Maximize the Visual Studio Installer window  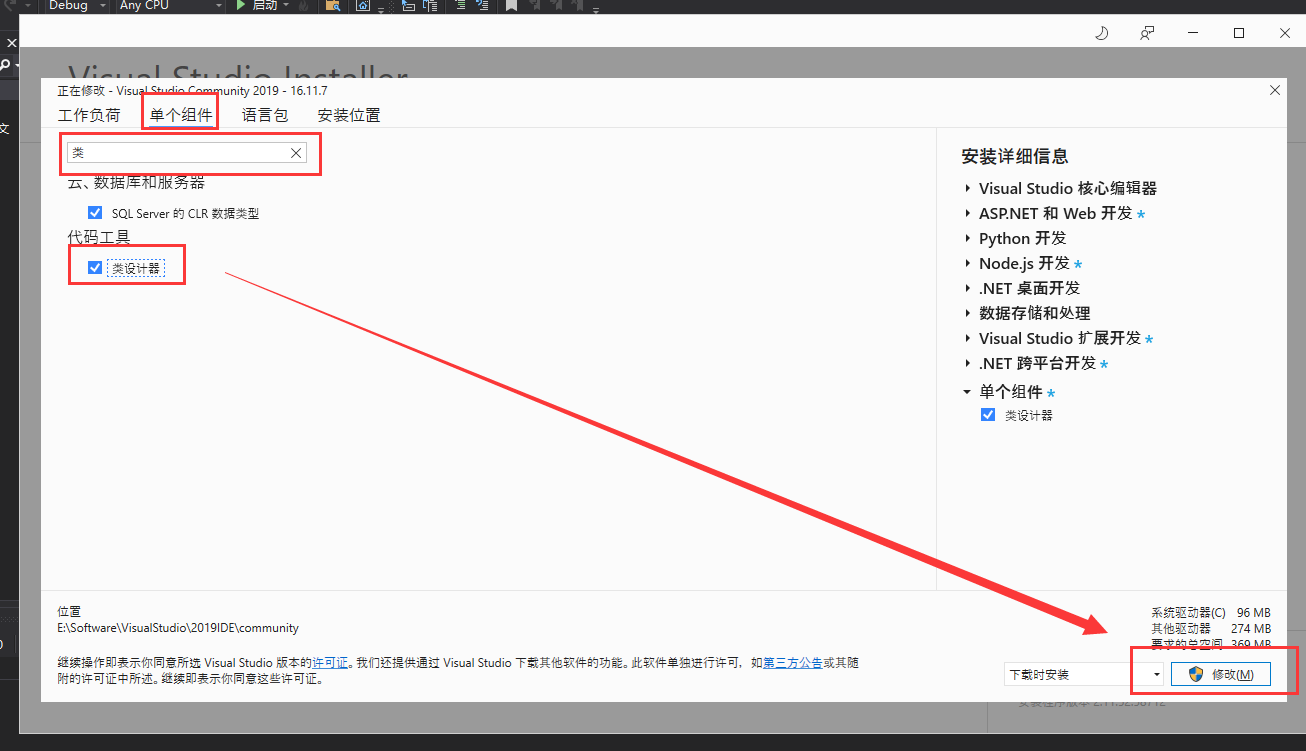point(1239,33)
